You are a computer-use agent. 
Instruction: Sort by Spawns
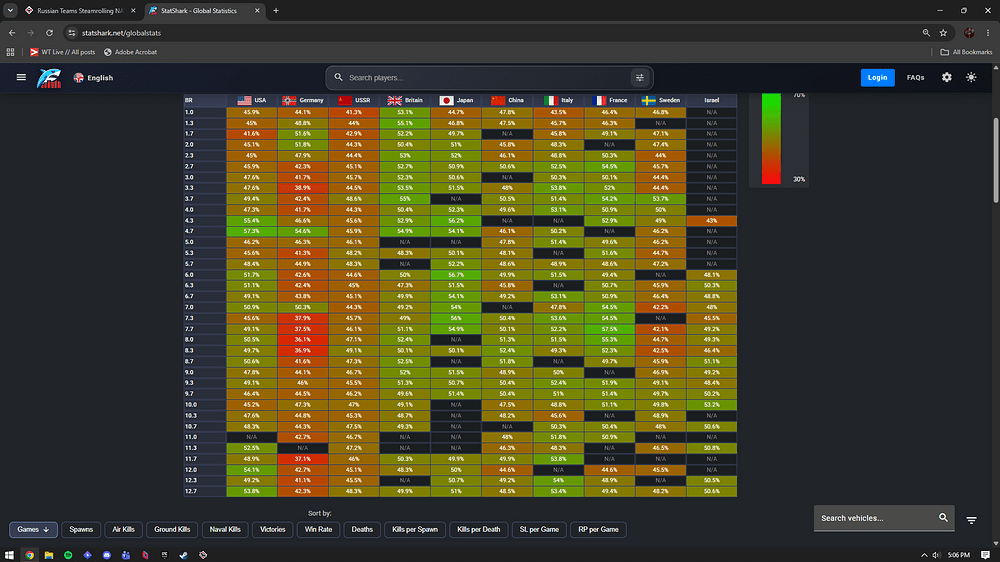point(81,529)
